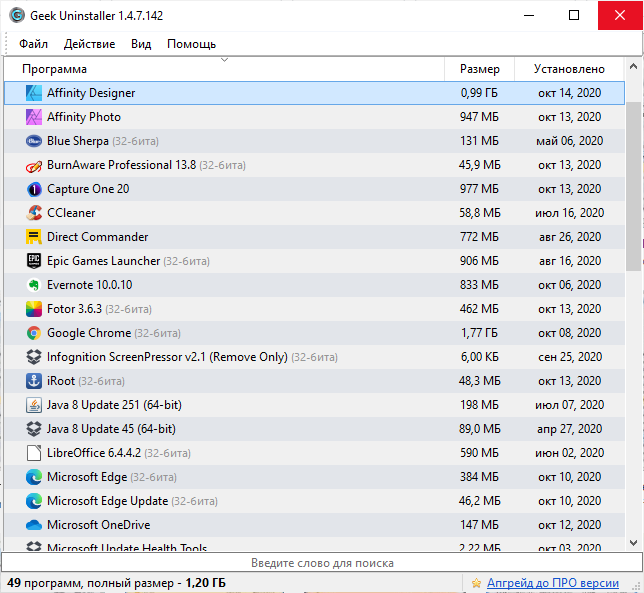644x593 pixels.
Task: Select the Java 8 Update 45 icon
Action: click(34, 429)
